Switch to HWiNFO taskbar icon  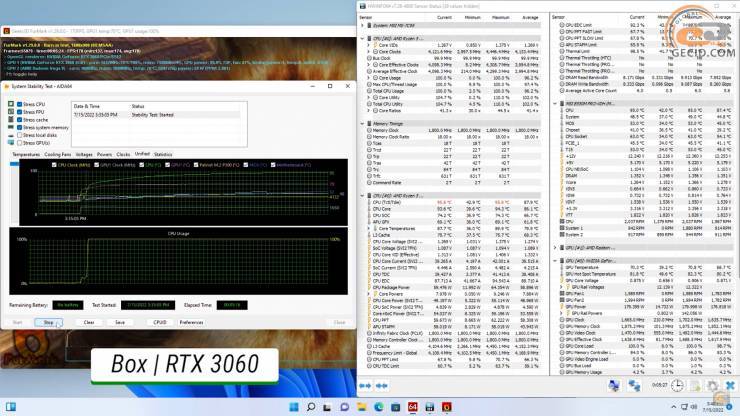429,407
